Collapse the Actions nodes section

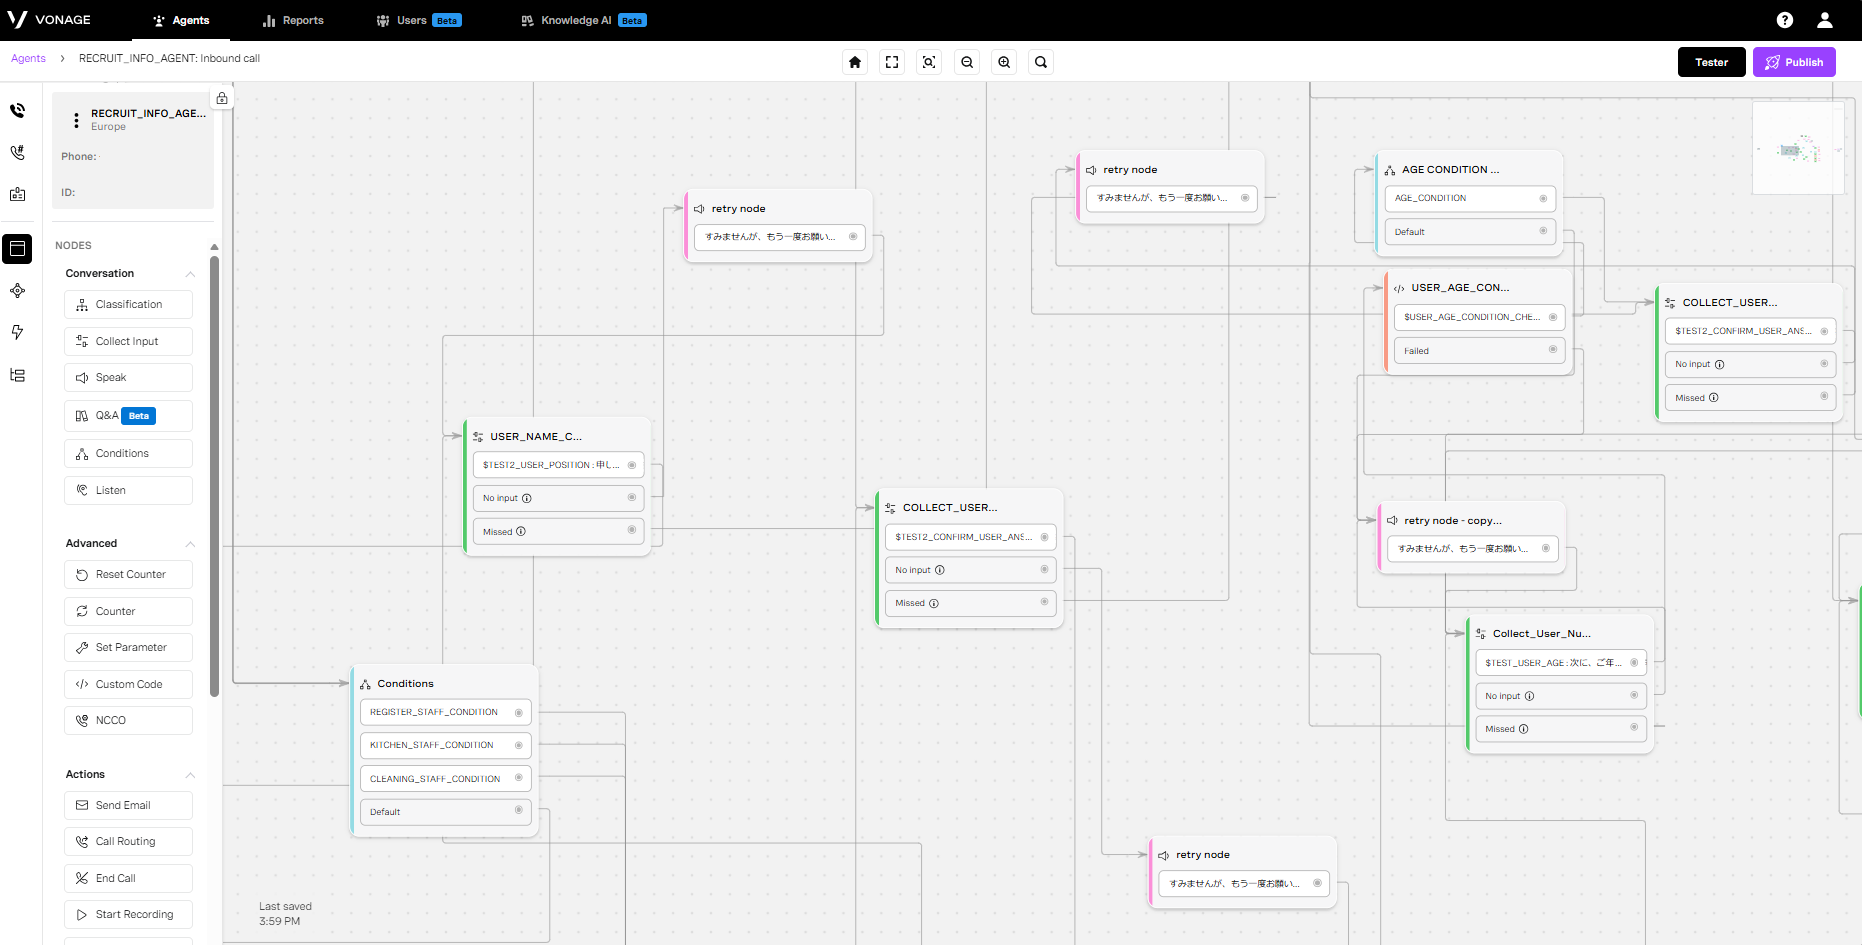click(190, 775)
